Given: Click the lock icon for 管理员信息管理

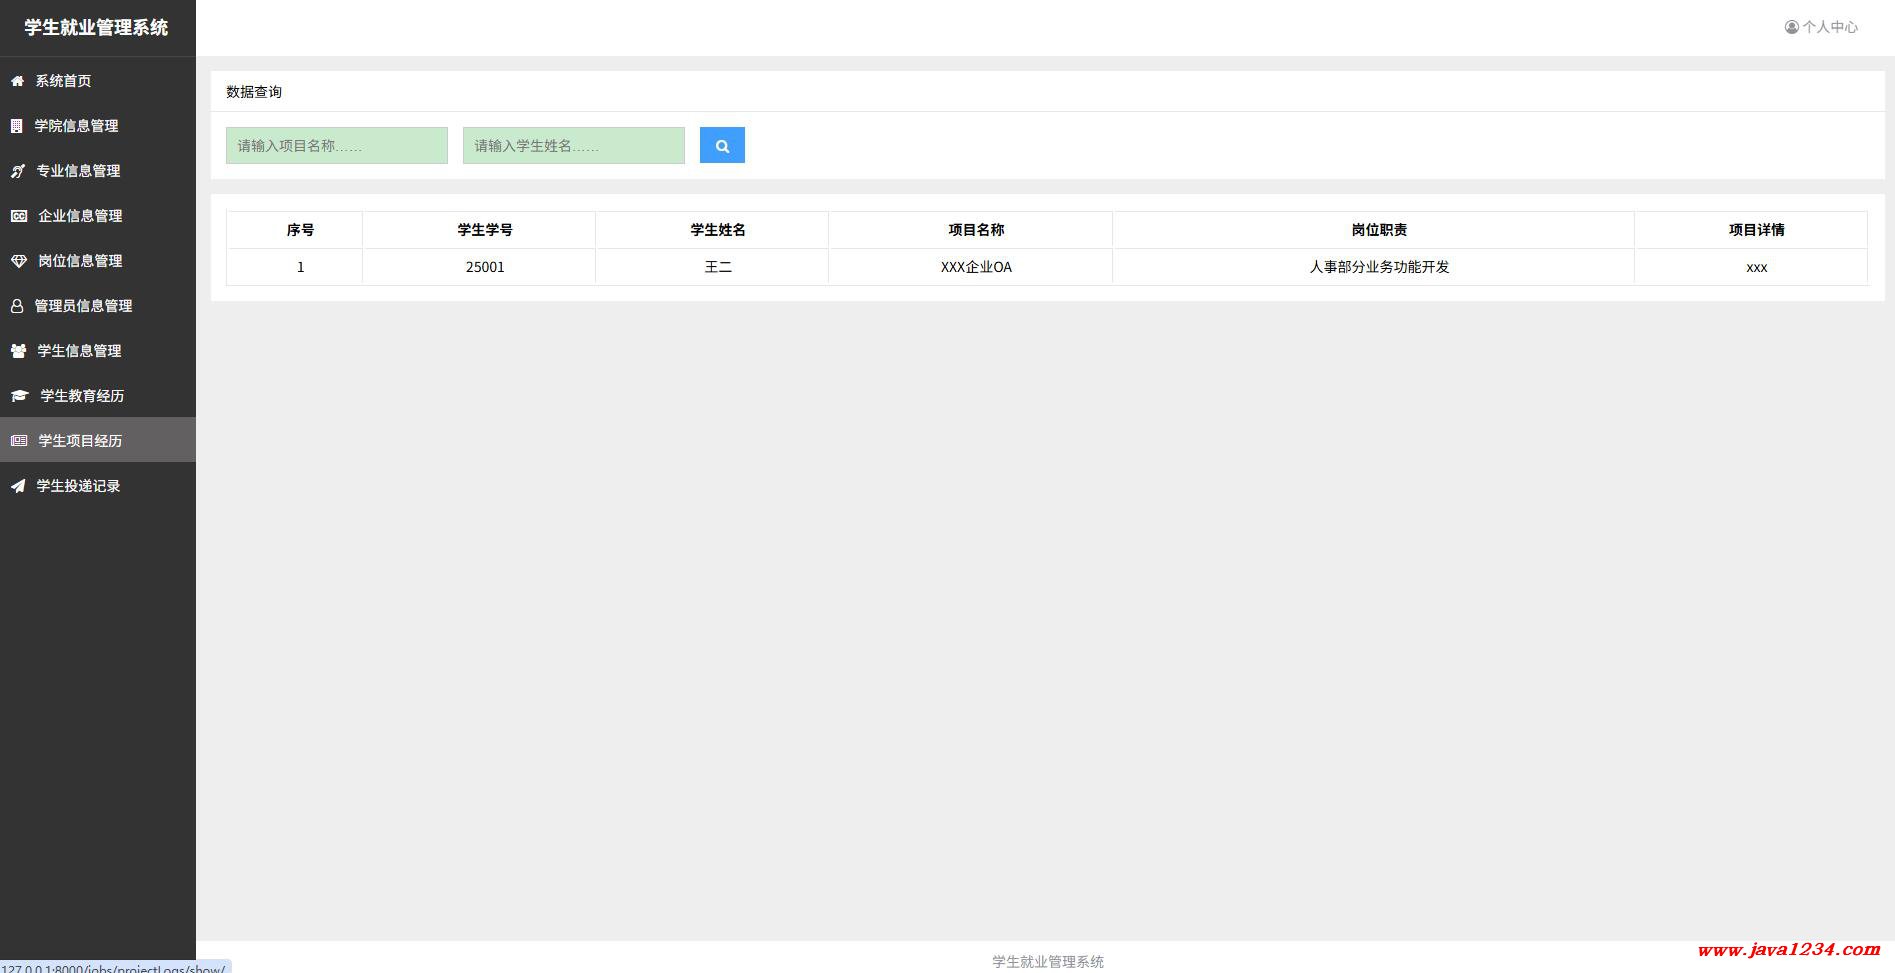Looking at the screenshot, I should [17, 306].
